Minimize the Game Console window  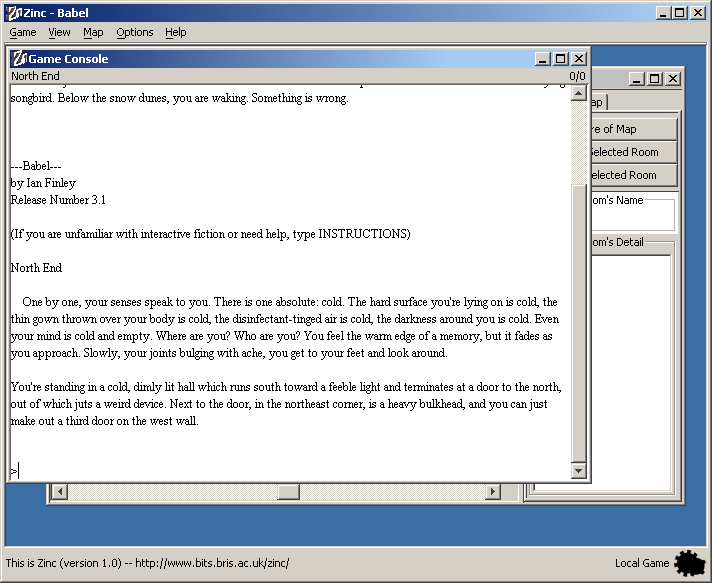543,59
